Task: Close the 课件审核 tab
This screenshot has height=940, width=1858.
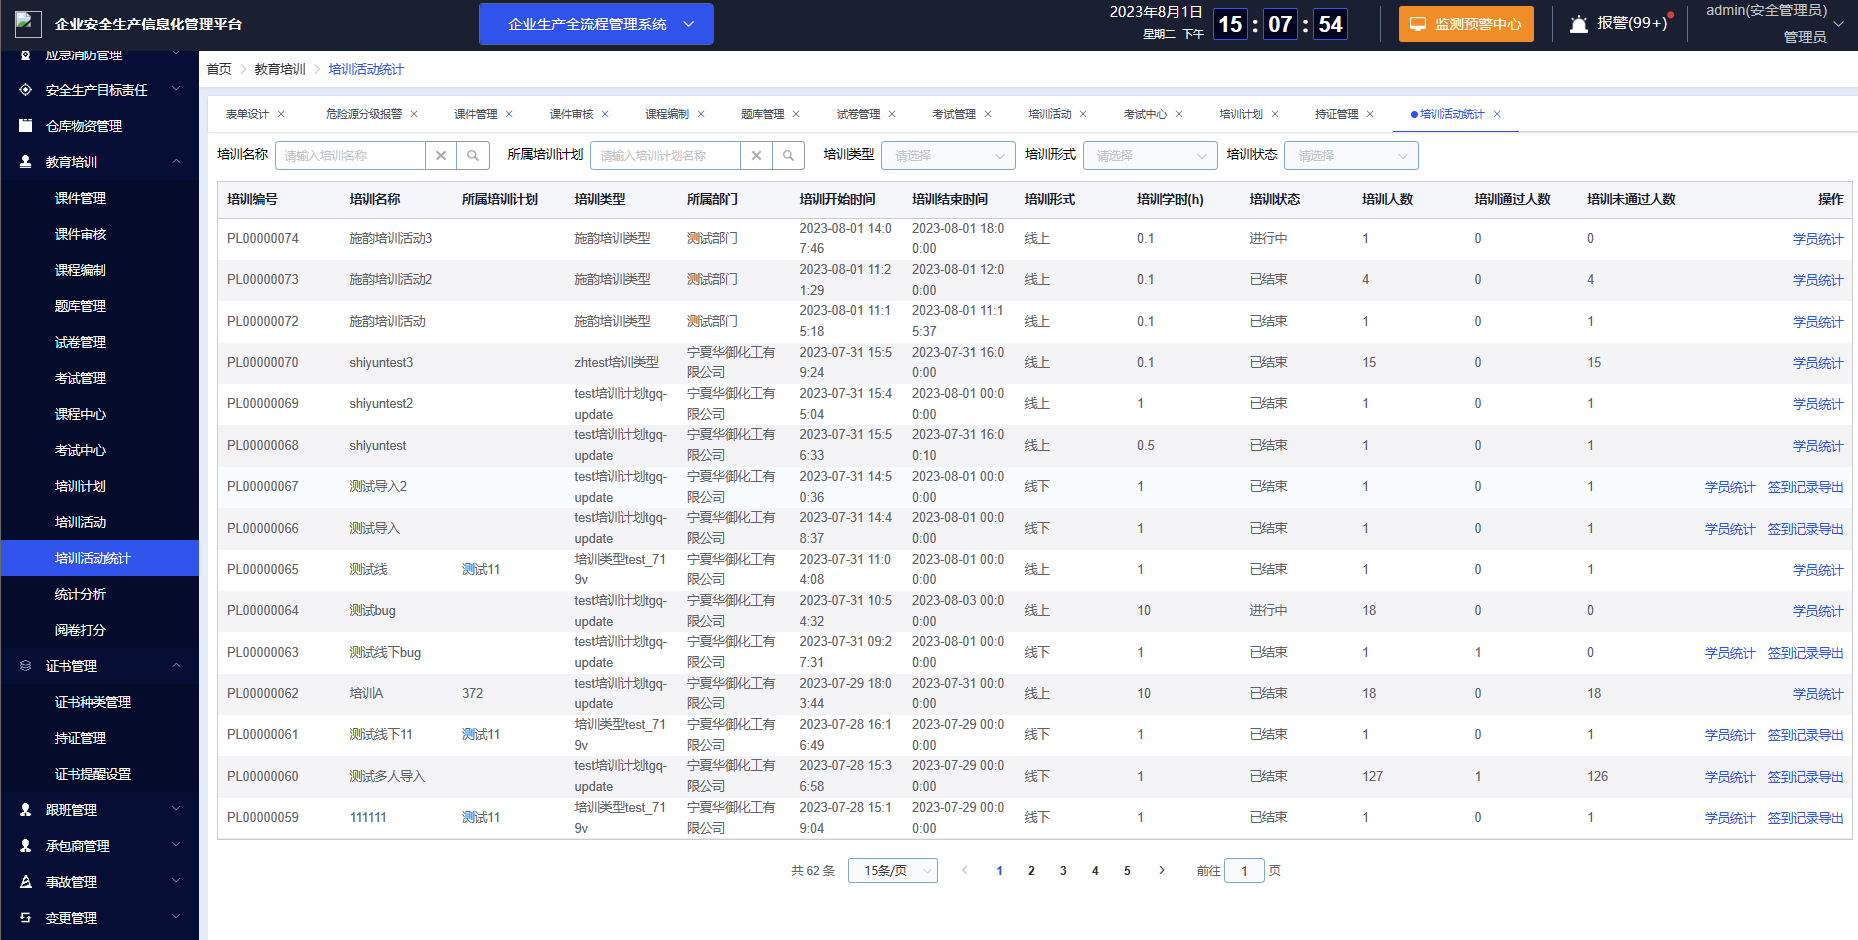Action: [x=605, y=114]
